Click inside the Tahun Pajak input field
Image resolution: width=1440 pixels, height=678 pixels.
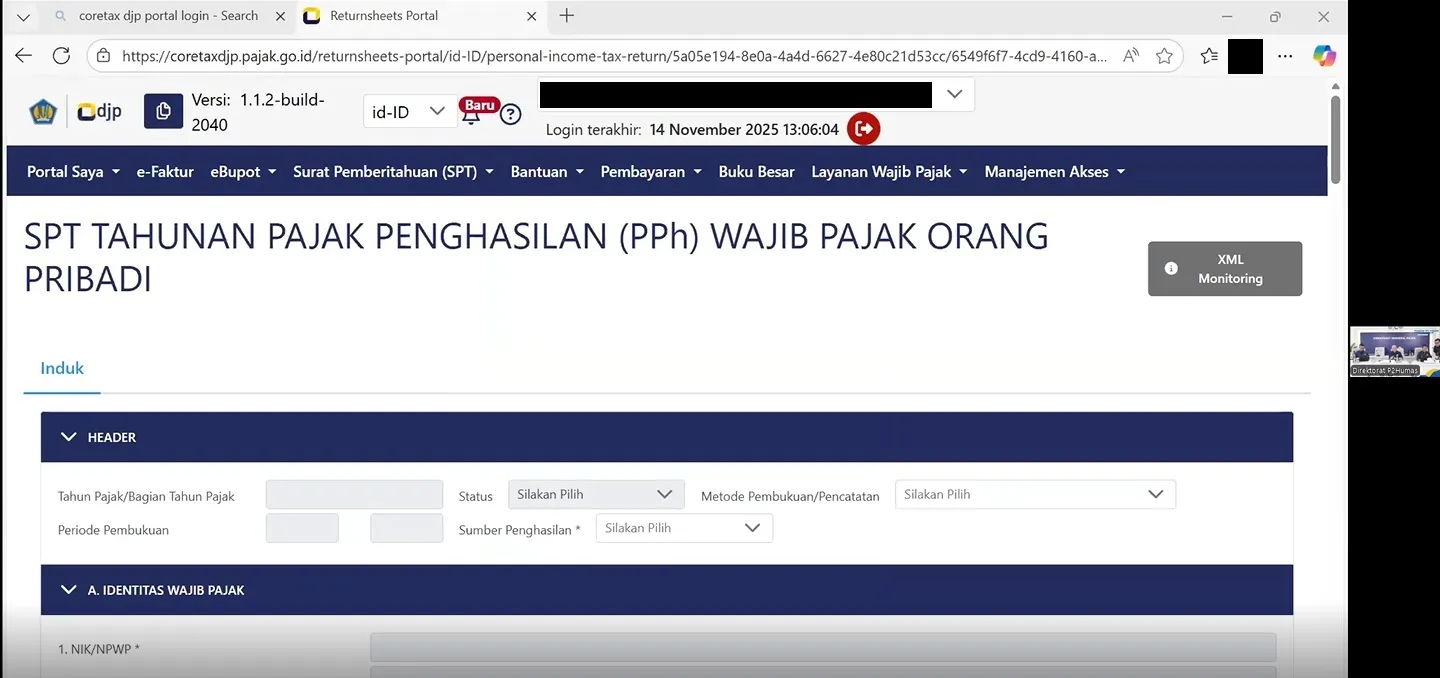point(354,494)
